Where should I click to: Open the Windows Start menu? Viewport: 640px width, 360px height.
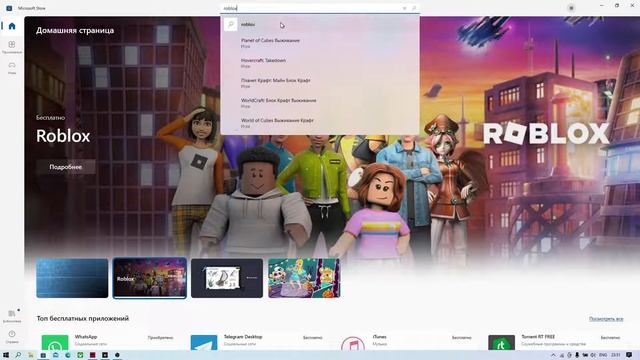pos(6,355)
